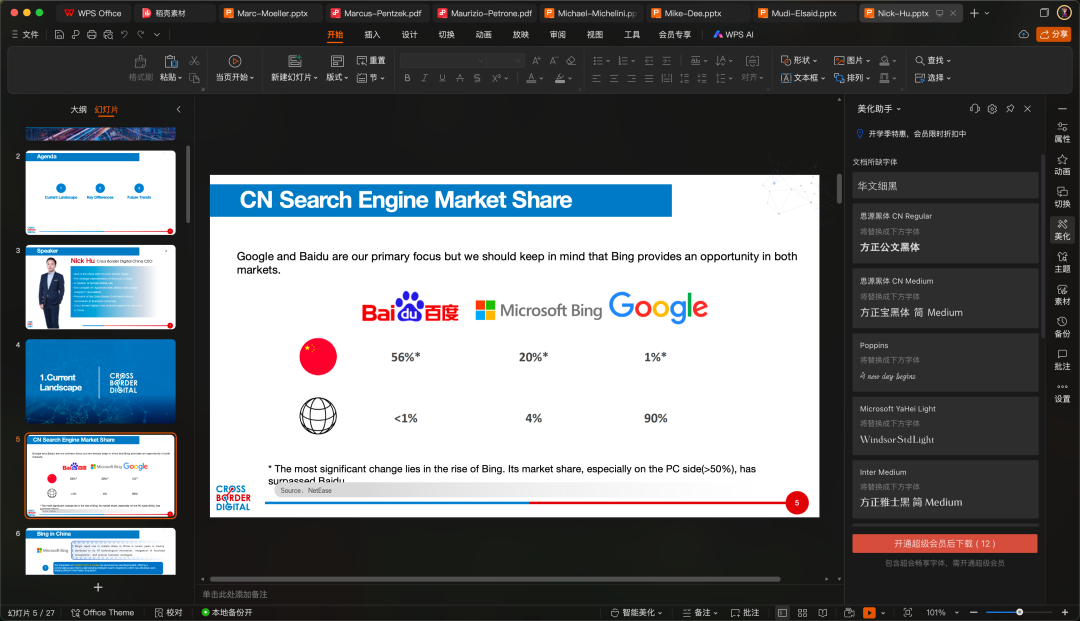Viewport: 1080px width, 621px height.
Task: Start slideshow from current page (当页开始)
Action: 235,68
